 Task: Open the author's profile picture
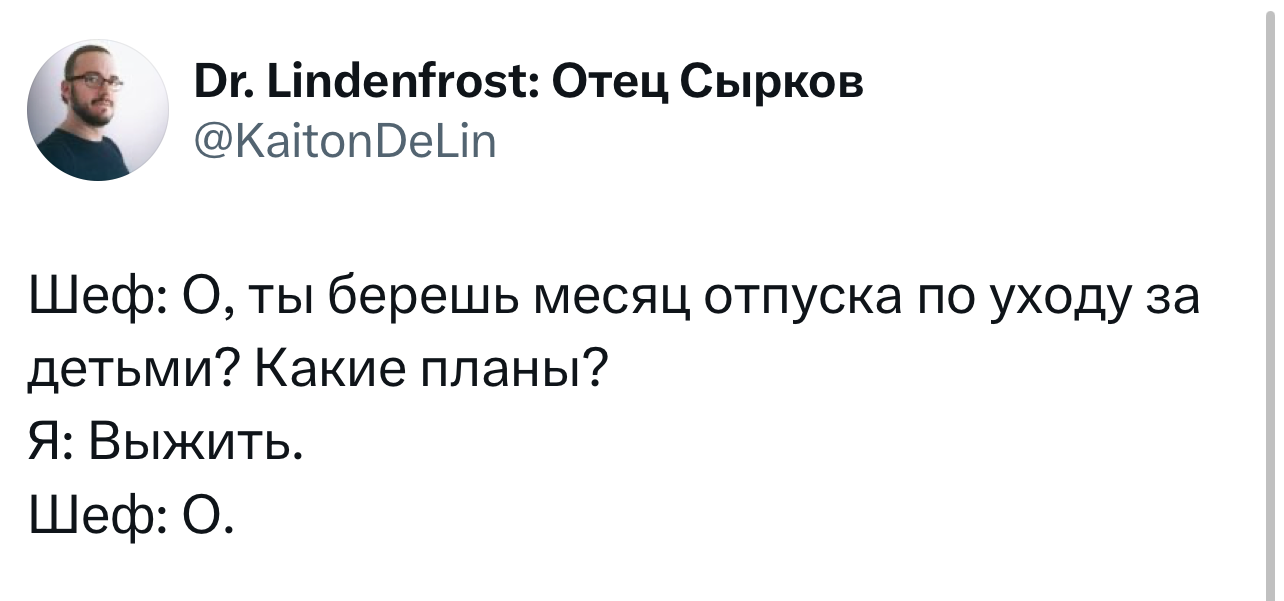[98, 110]
